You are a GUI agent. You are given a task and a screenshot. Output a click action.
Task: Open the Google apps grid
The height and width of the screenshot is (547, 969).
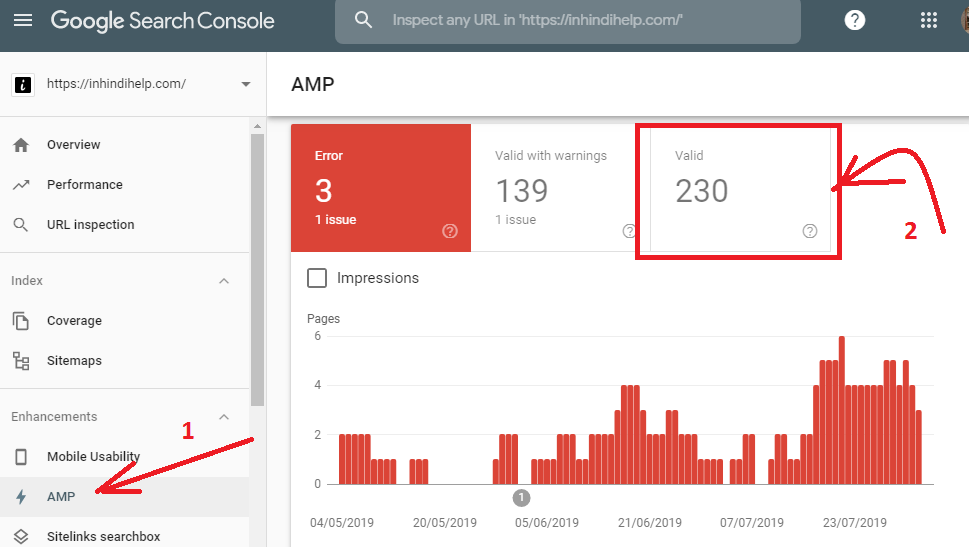(929, 20)
